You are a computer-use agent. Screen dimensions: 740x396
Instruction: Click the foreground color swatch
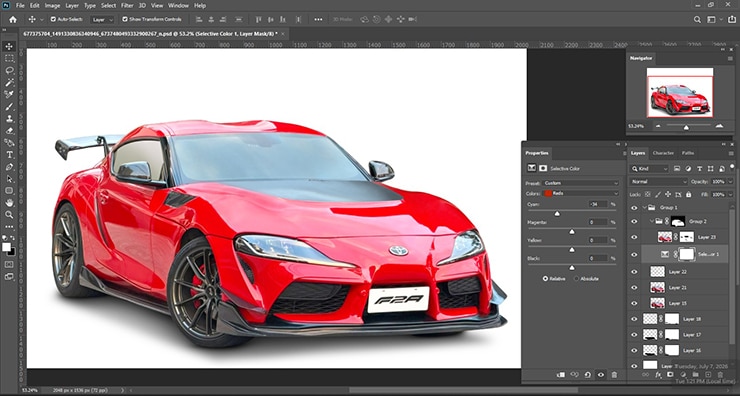[x=6, y=247]
